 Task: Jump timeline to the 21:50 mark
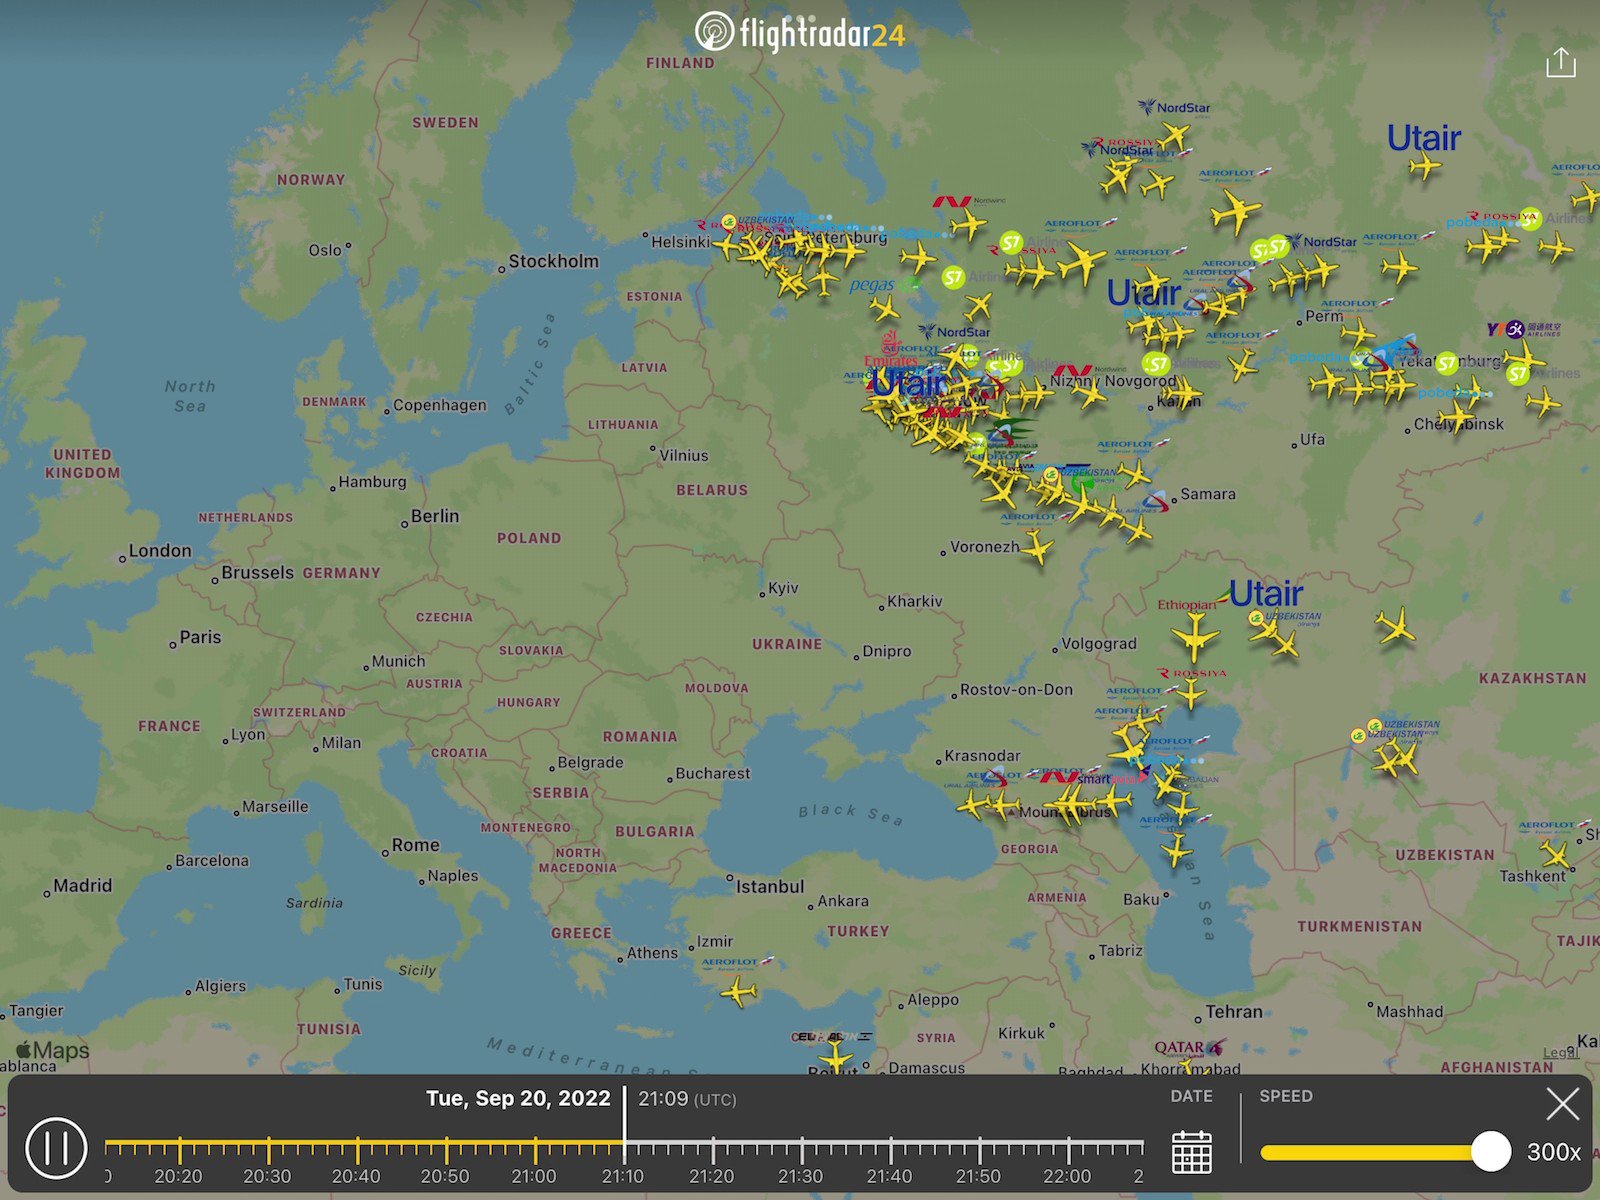point(978,1176)
